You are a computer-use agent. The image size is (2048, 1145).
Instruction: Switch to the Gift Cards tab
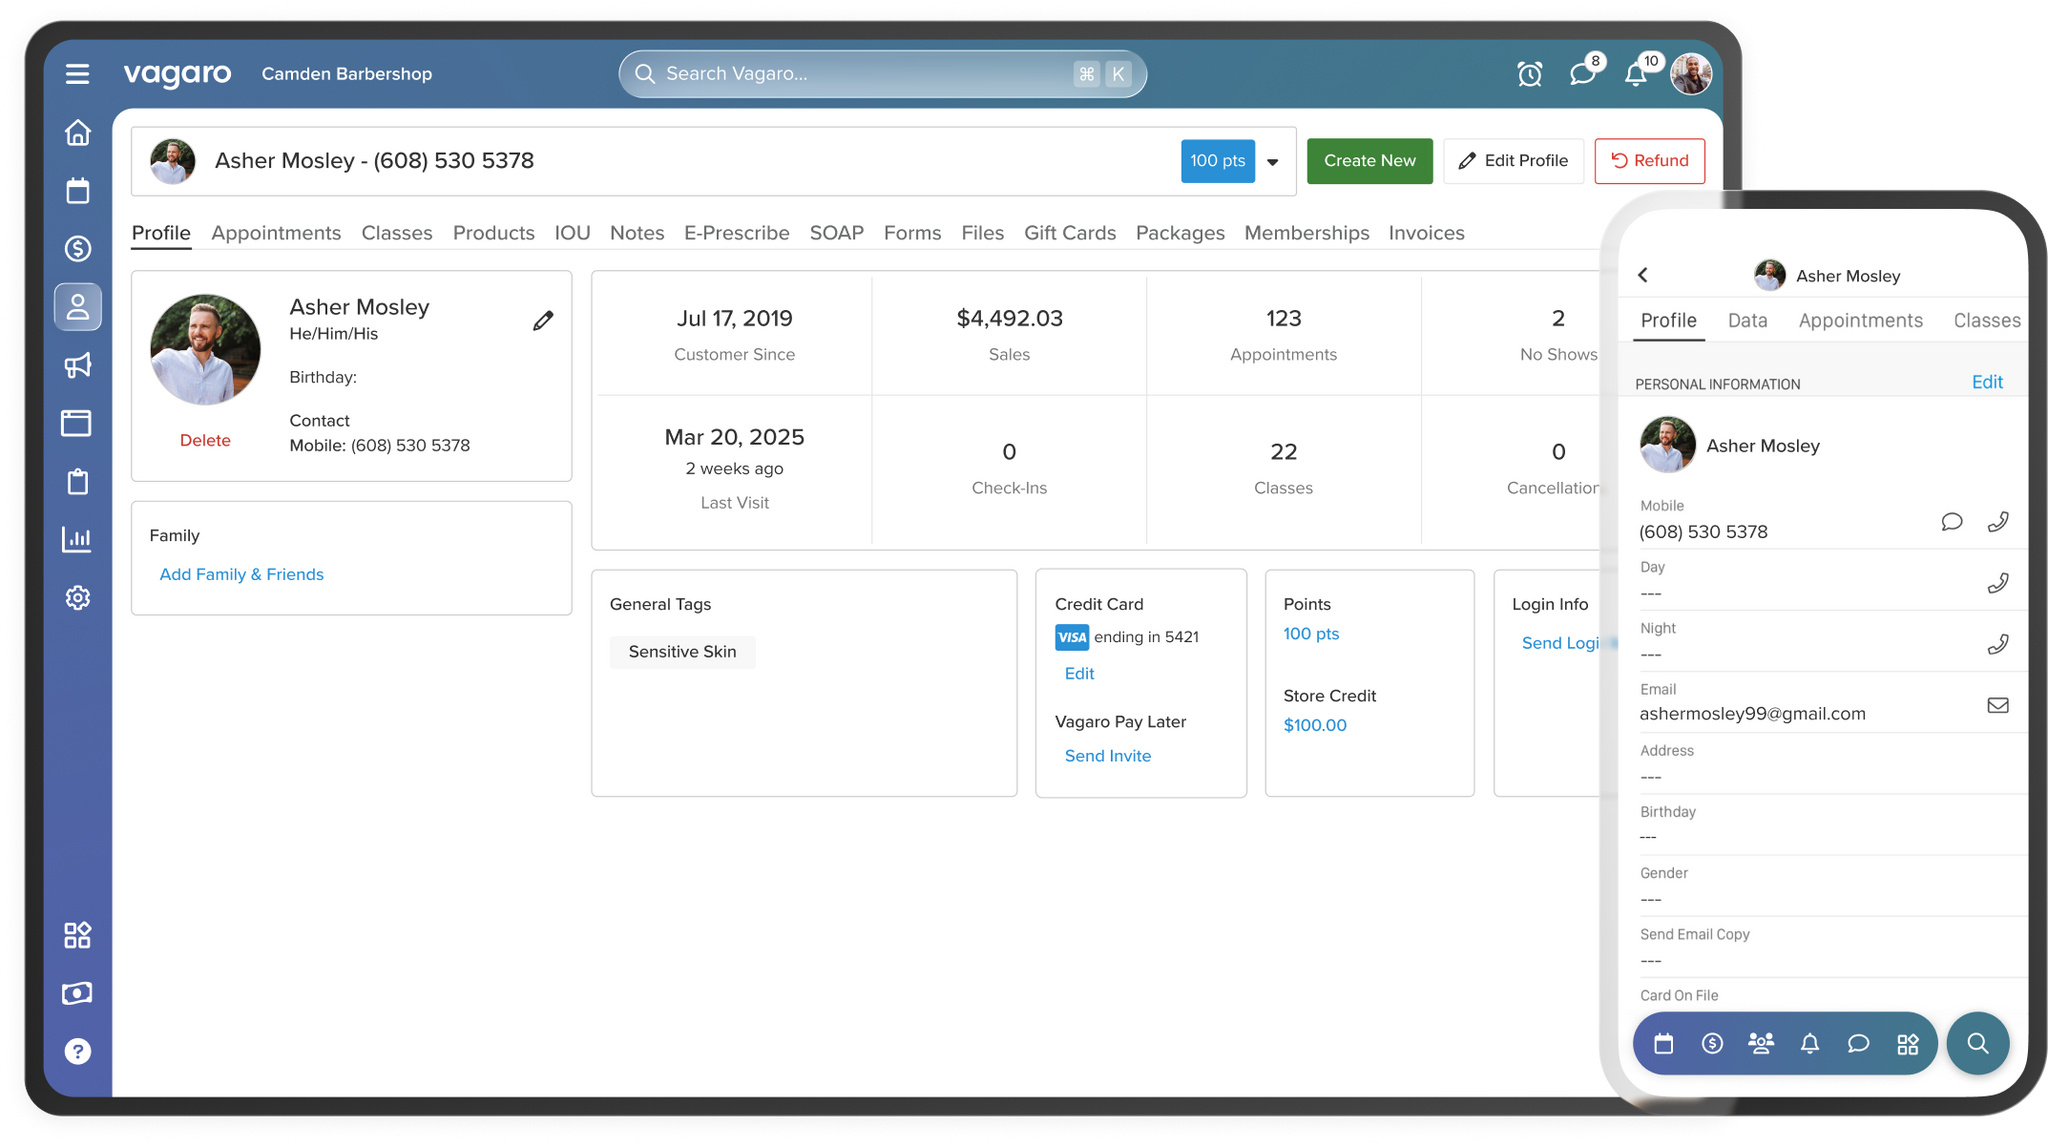[x=1070, y=233]
